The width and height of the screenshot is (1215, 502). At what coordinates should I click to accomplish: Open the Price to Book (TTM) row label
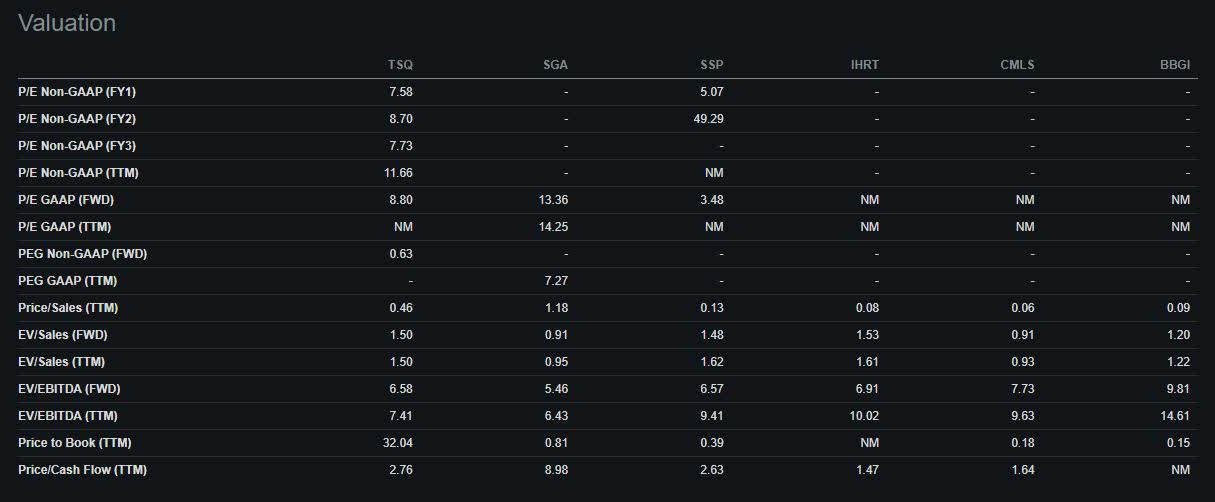click(74, 443)
